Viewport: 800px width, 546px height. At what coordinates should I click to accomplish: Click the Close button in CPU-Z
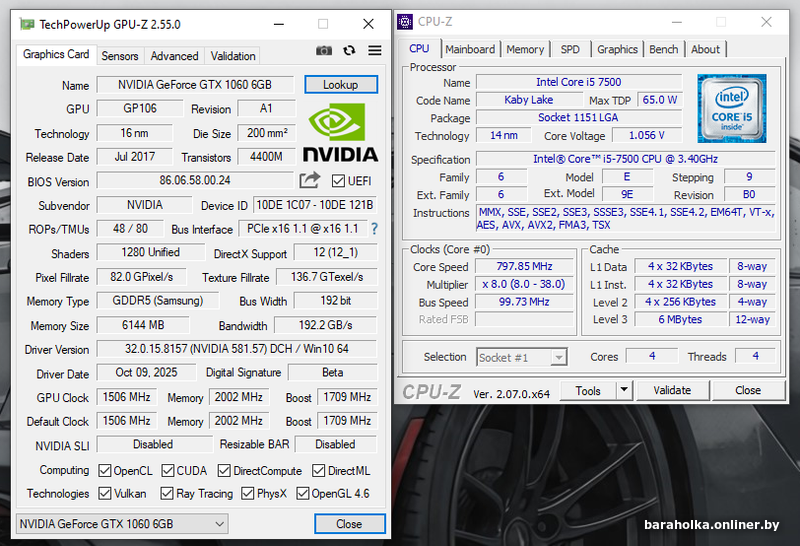coord(748,390)
